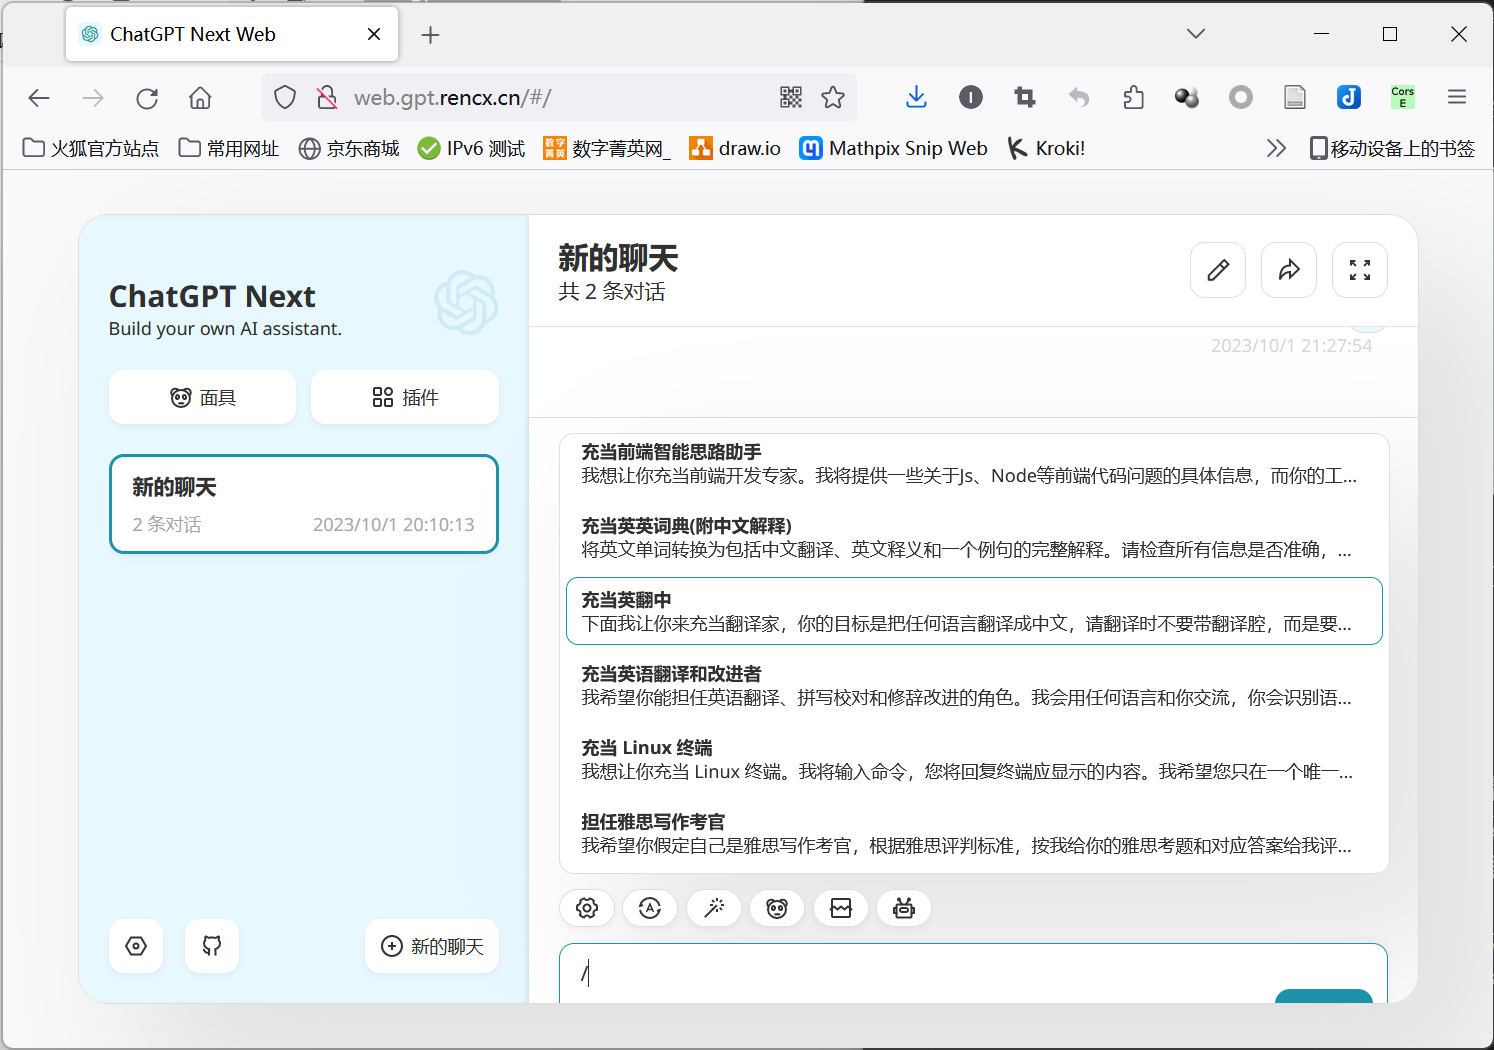Show more bookmarks double chevron

[x=1276, y=148]
